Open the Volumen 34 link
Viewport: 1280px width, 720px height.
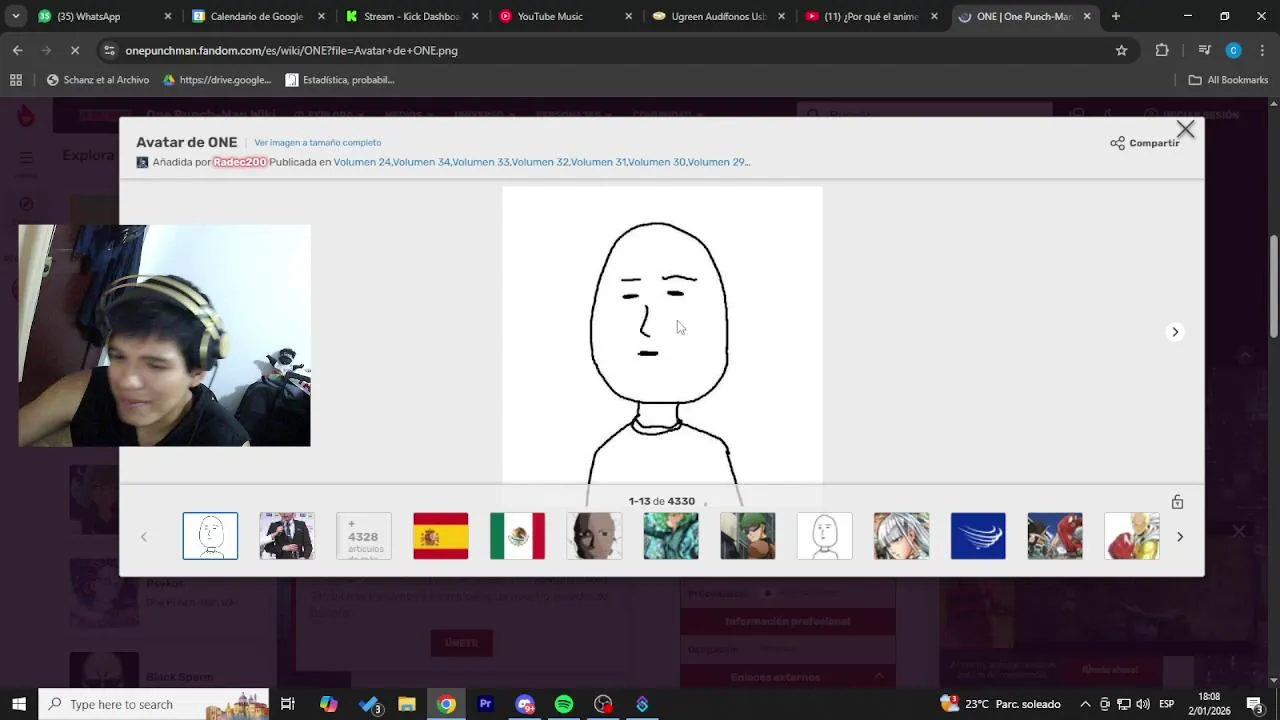421,162
